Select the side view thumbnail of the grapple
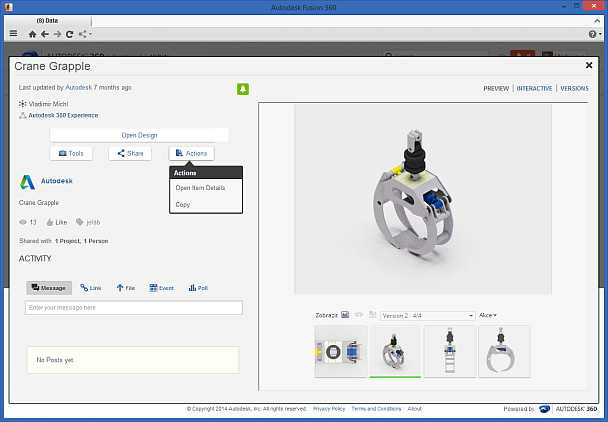This screenshot has height=422, width=608. click(450, 351)
